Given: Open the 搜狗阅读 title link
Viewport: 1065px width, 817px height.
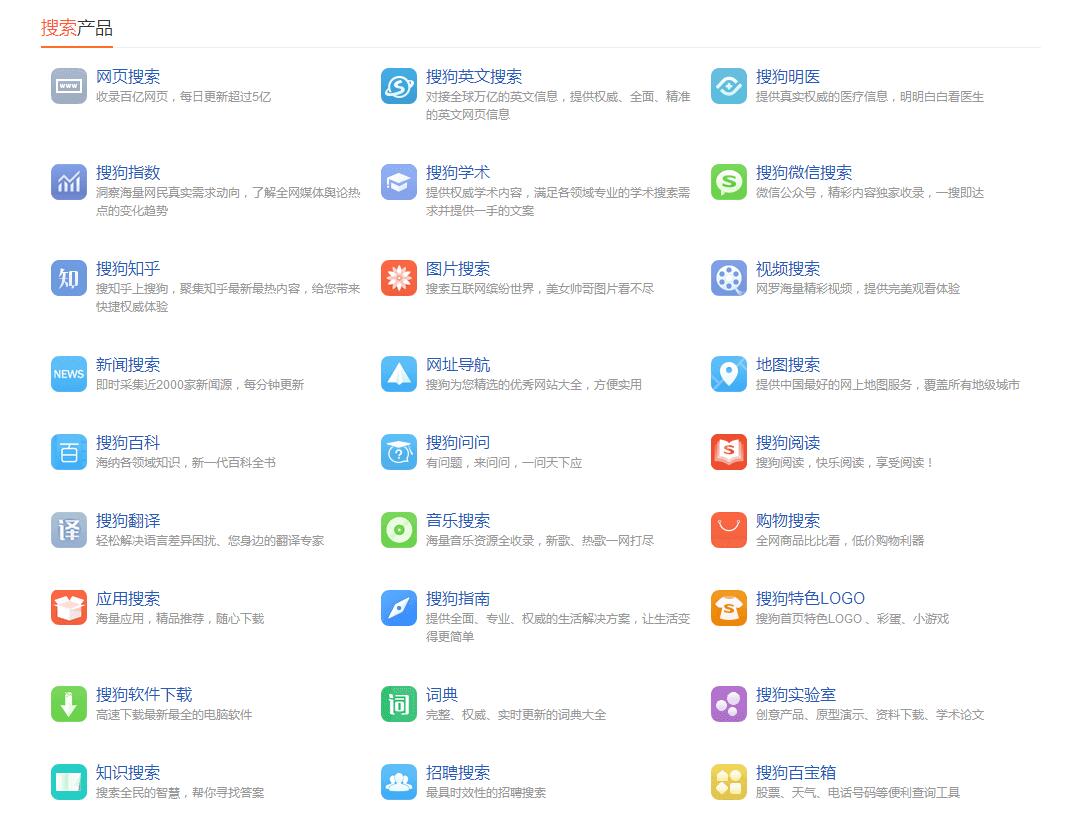Looking at the screenshot, I should click(788, 443).
